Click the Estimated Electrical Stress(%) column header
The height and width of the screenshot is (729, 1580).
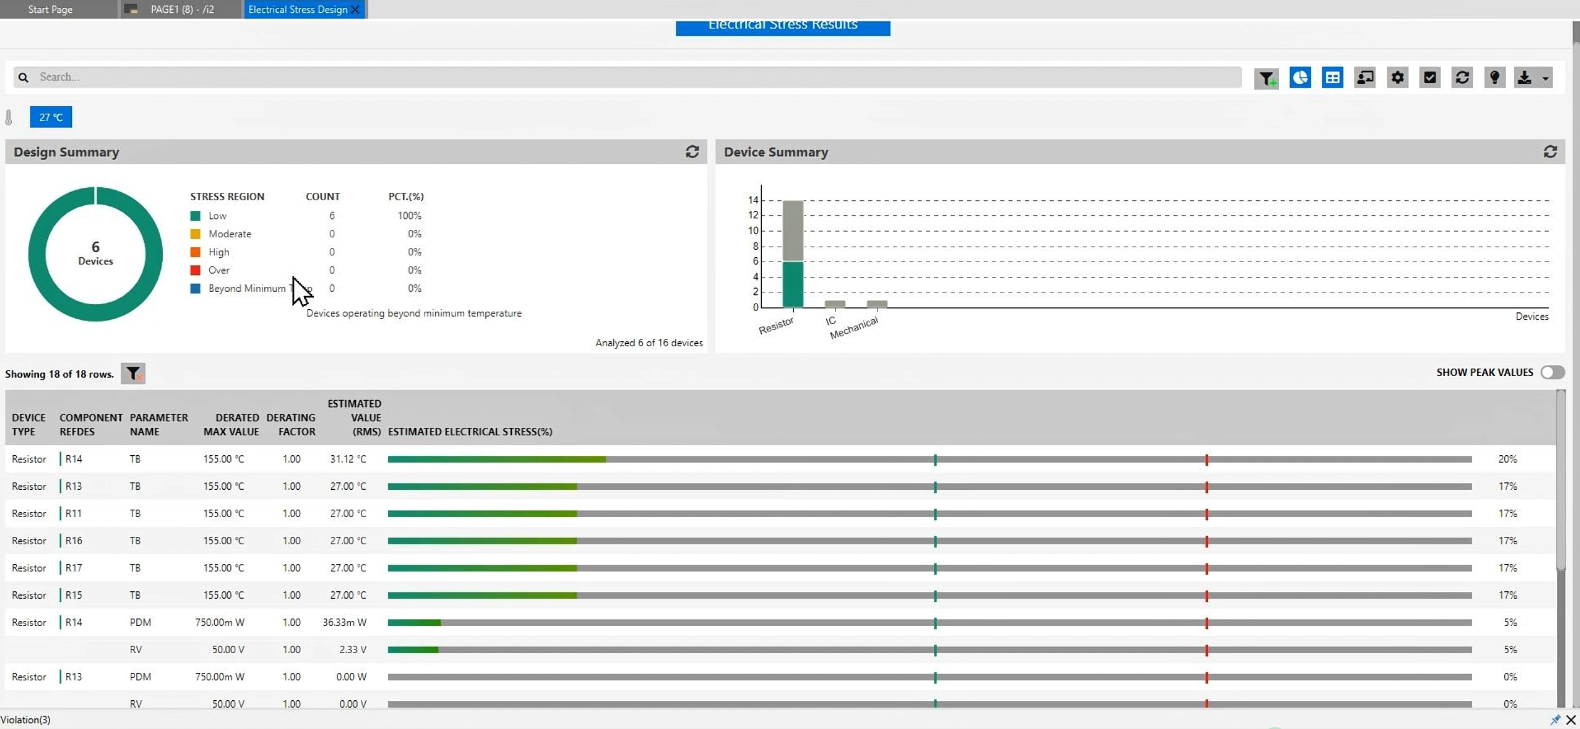(x=470, y=432)
